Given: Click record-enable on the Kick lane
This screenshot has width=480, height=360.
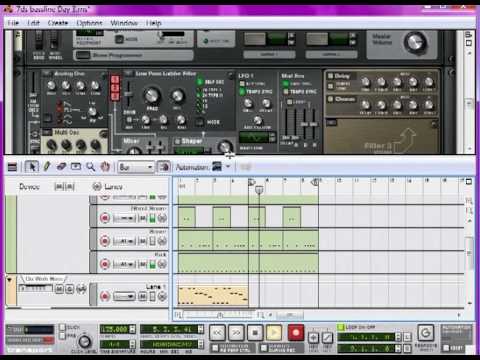Looking at the screenshot, I should coord(105,264).
